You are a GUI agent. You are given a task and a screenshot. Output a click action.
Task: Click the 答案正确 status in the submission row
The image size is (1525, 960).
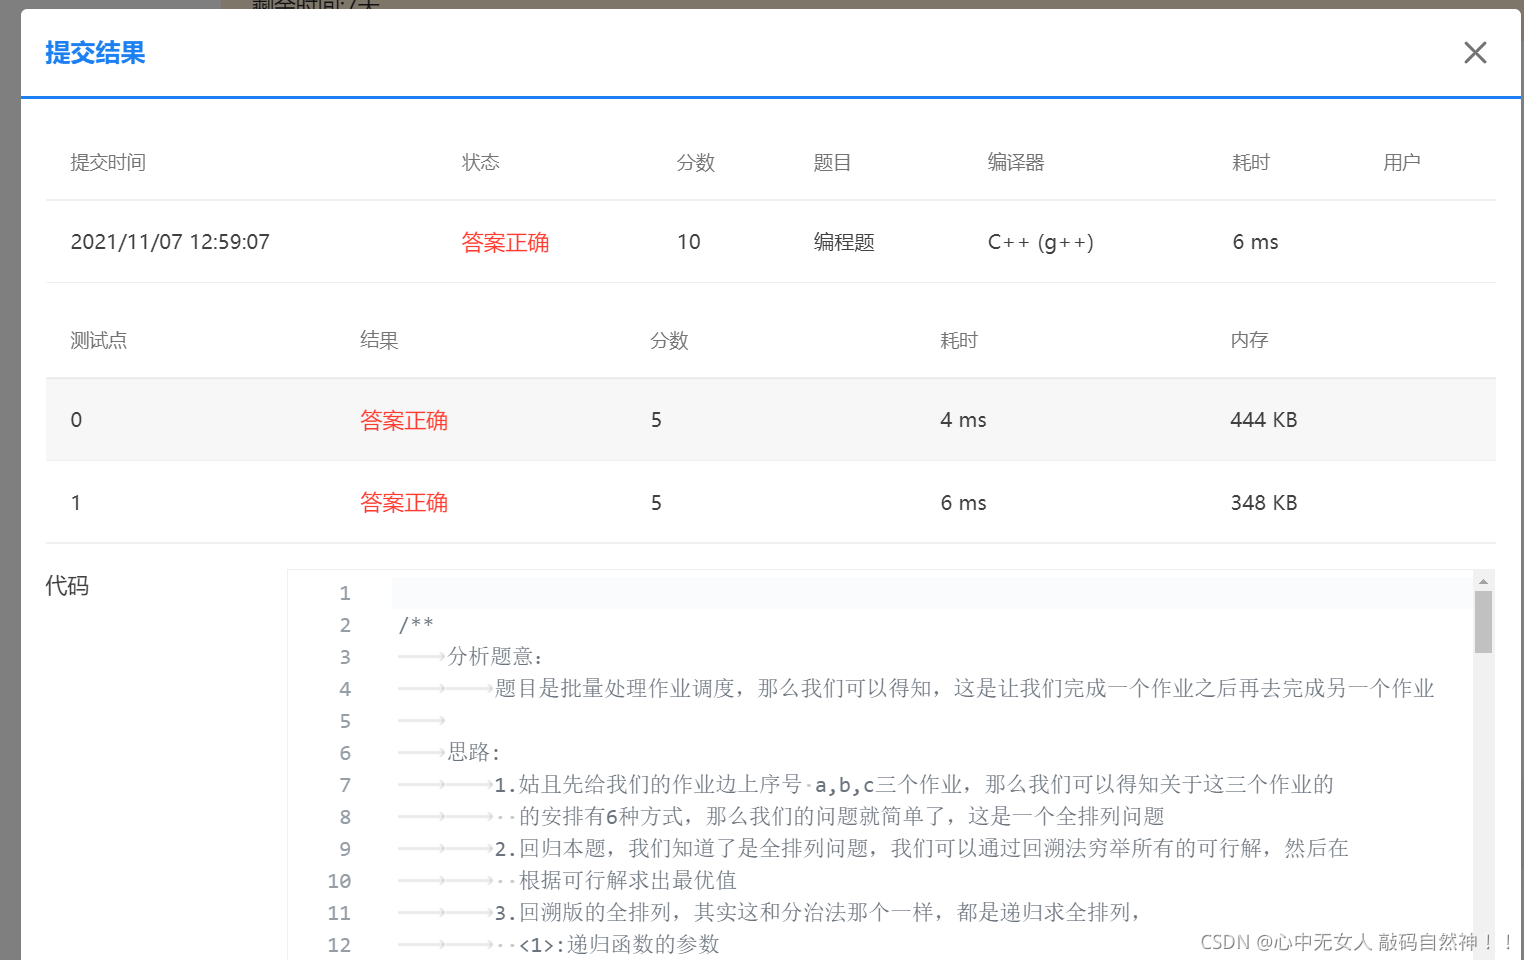[505, 241]
